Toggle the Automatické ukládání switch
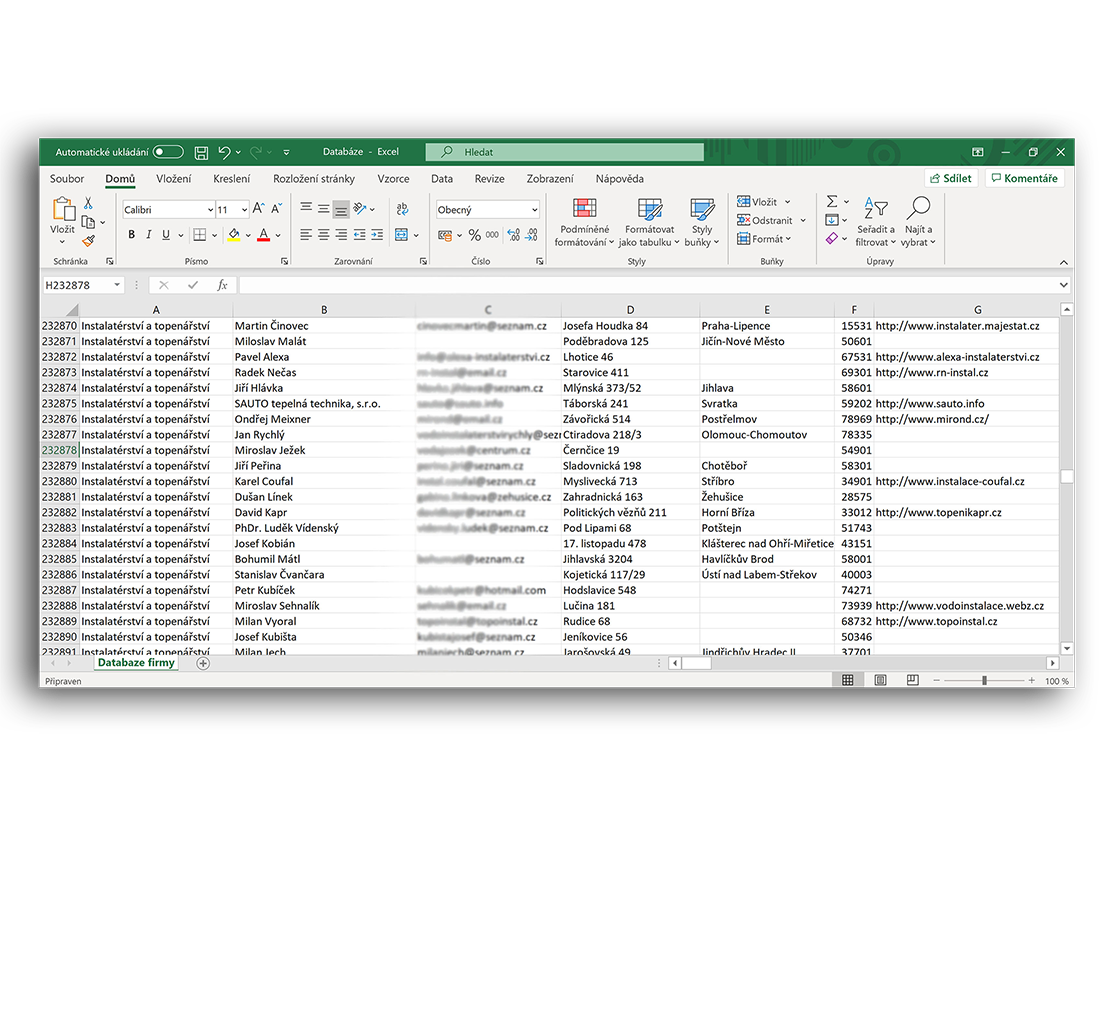 tap(168, 152)
